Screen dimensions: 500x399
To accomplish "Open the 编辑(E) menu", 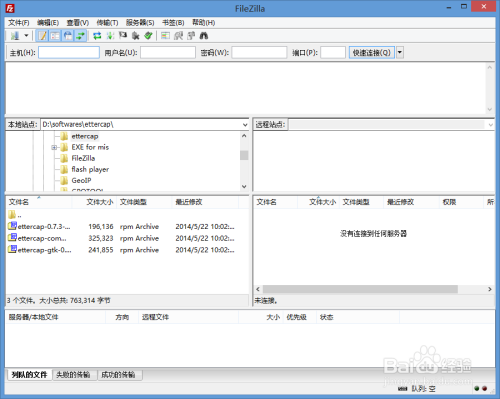I will pyautogui.click(x=48, y=23).
